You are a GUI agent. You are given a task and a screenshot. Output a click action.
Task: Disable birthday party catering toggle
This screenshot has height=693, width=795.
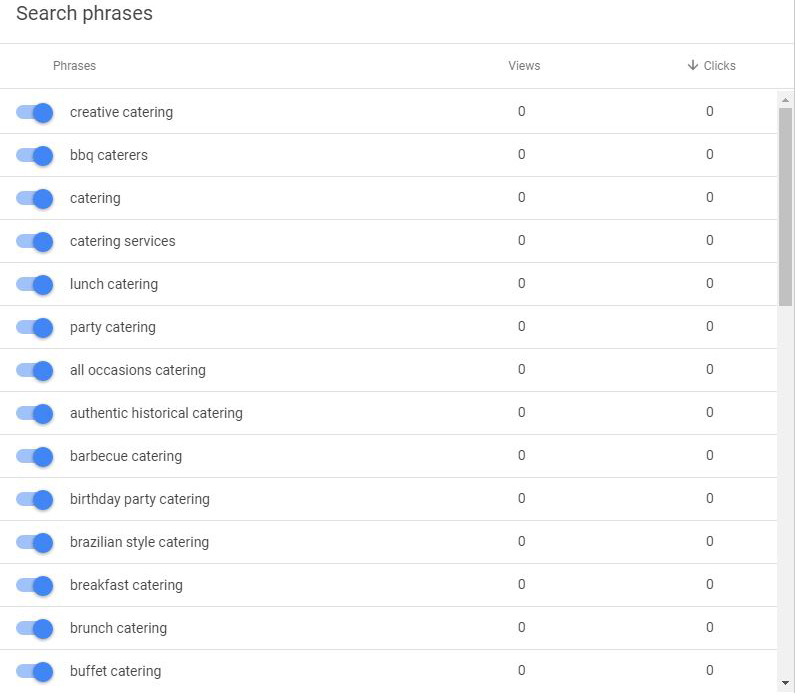(x=35, y=499)
